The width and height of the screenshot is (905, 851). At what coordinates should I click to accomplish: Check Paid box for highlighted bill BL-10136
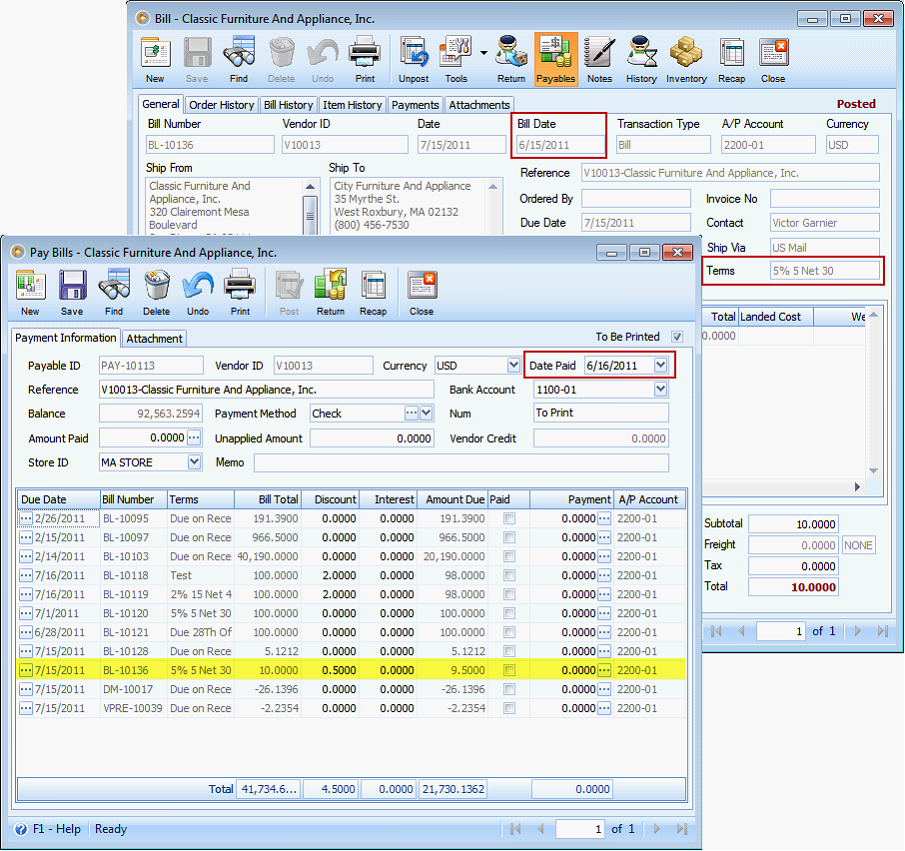click(x=509, y=670)
